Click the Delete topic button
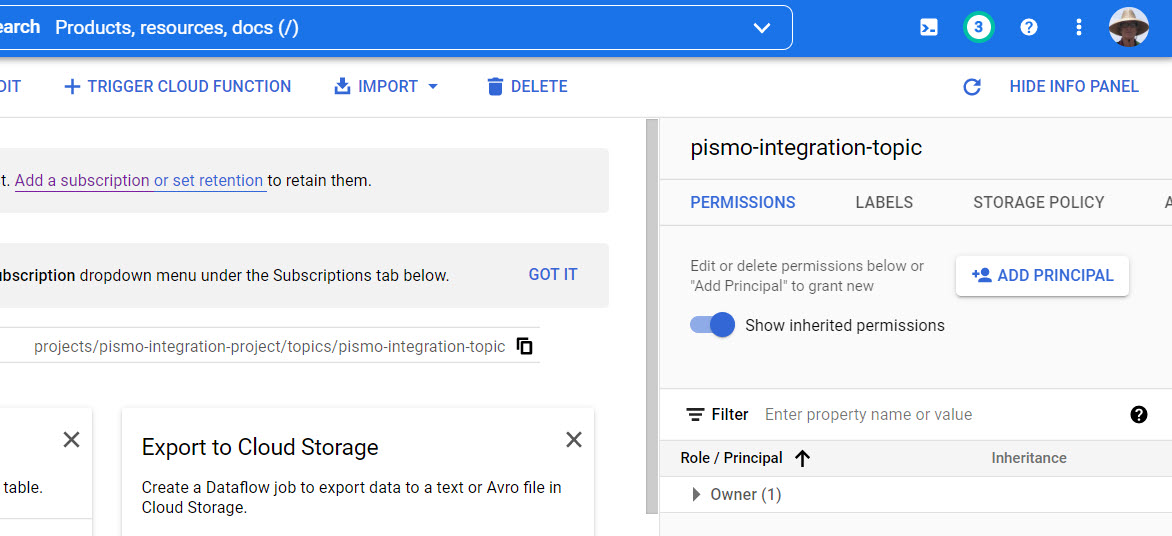 tap(527, 87)
